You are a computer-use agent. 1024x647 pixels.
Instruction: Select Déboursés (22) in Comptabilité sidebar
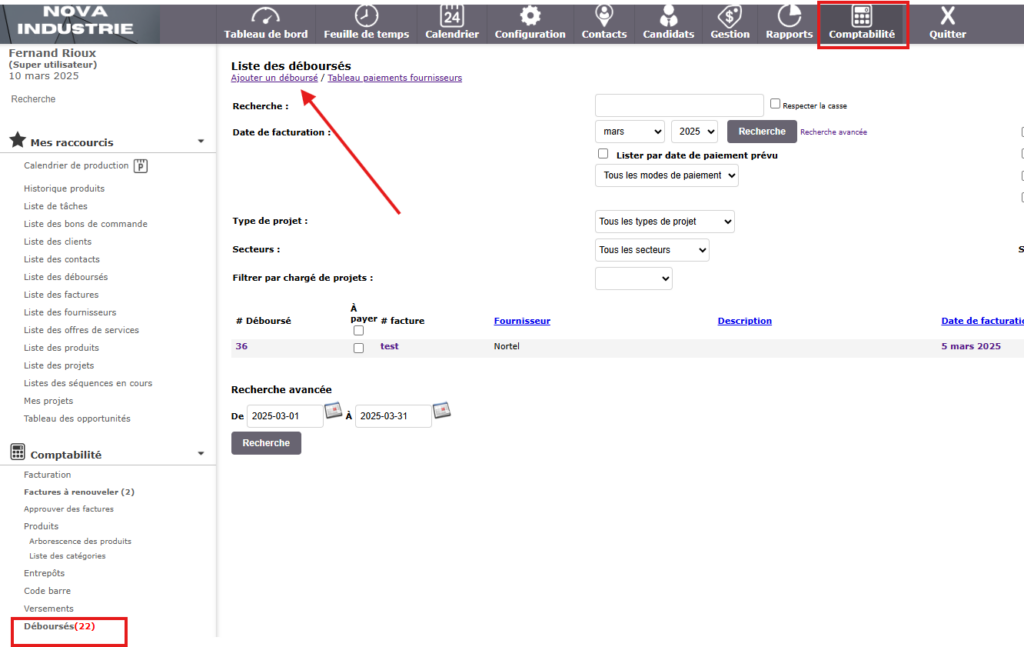(59, 626)
